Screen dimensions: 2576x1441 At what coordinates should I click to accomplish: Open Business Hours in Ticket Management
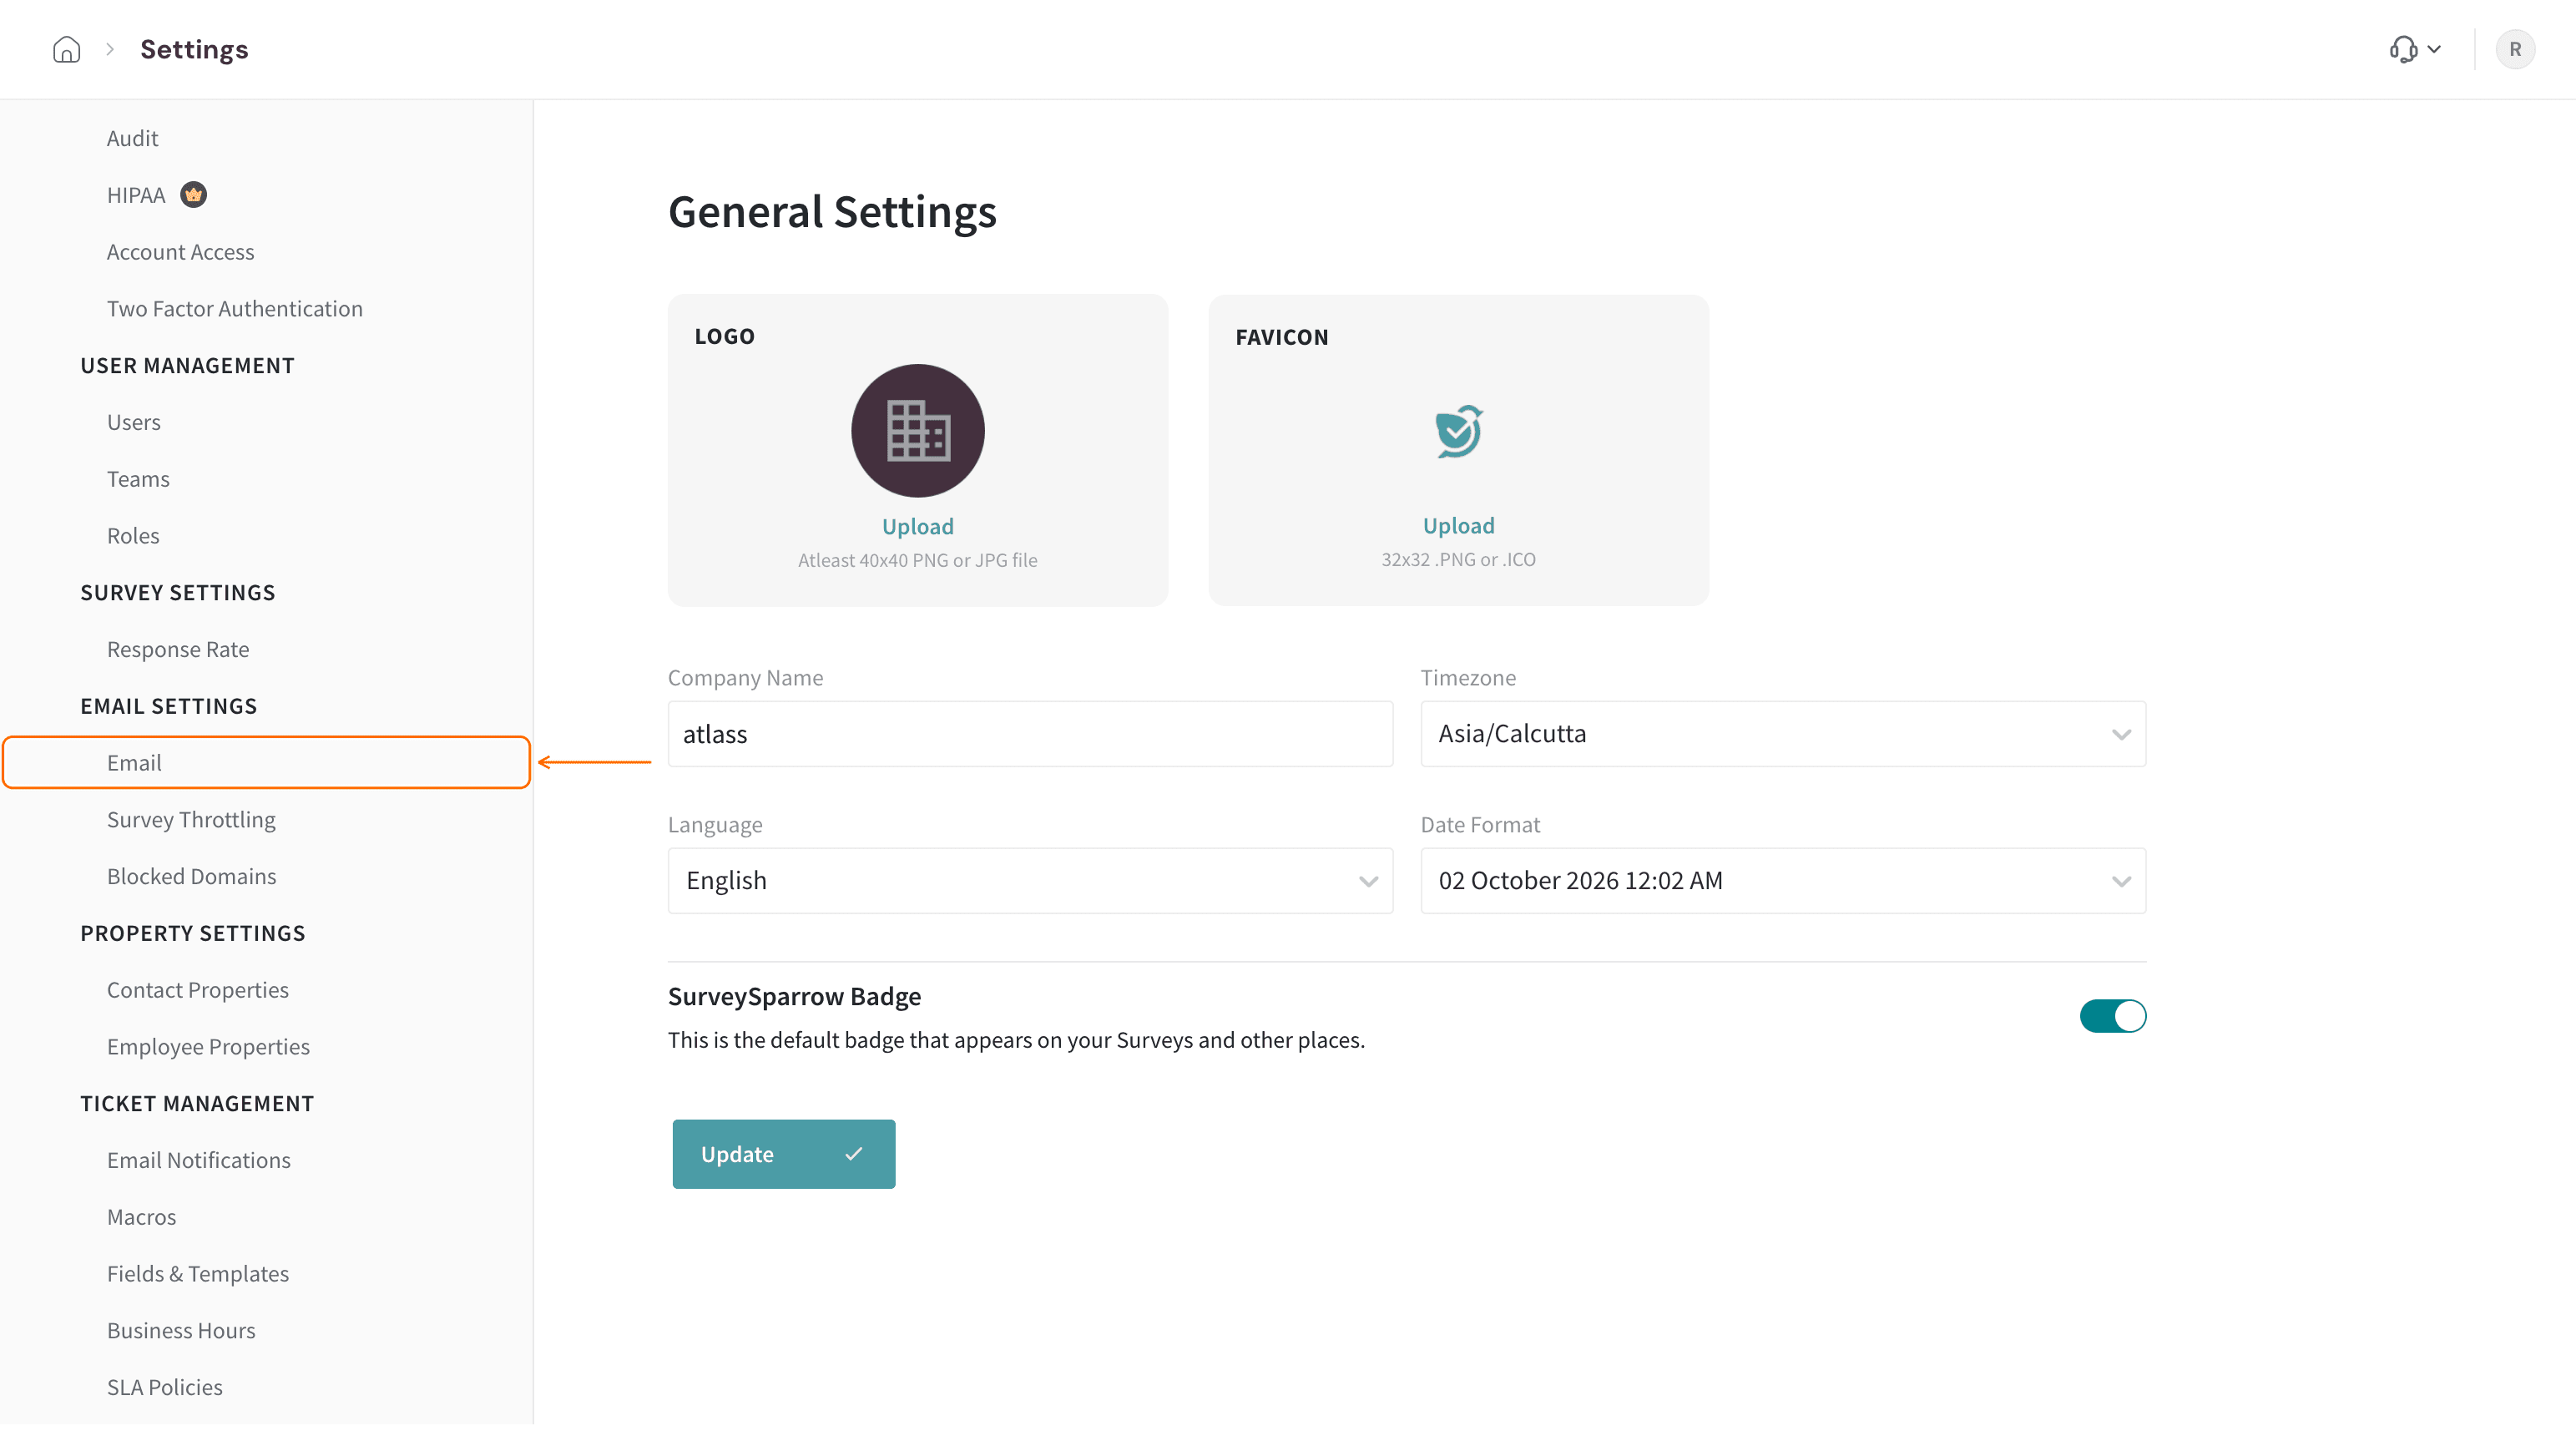click(x=181, y=1330)
